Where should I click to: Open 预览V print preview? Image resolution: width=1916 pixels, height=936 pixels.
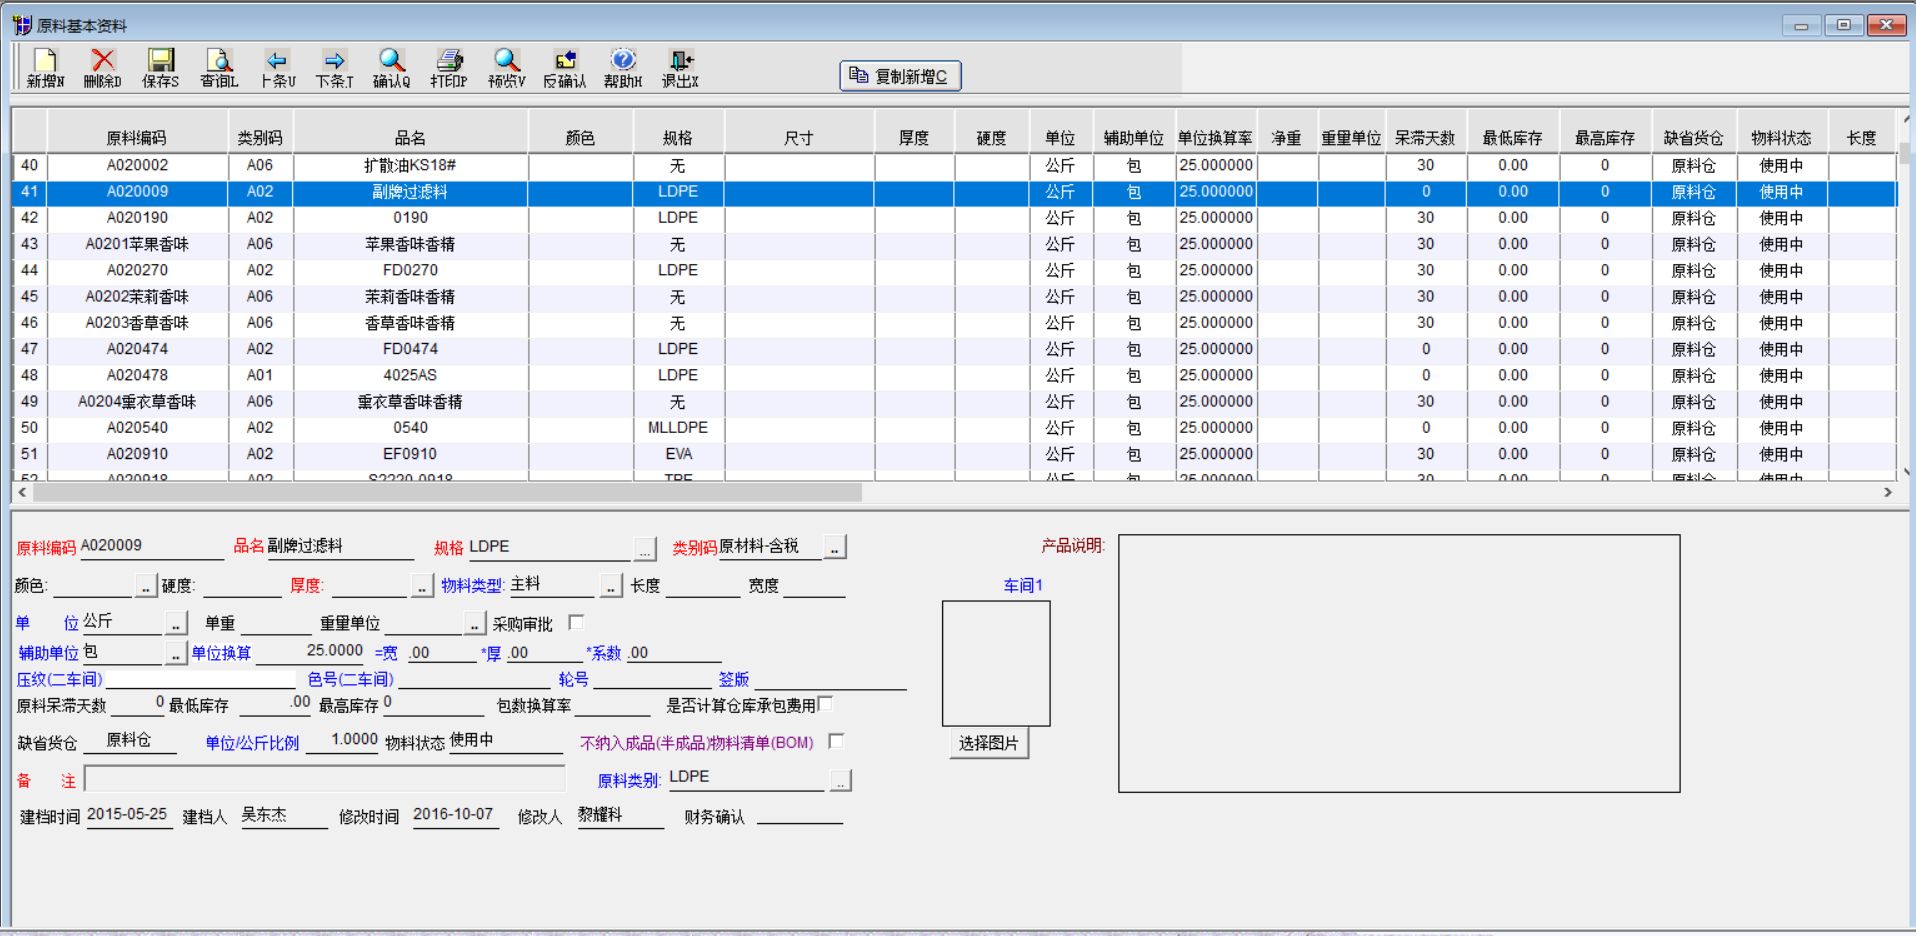click(507, 69)
